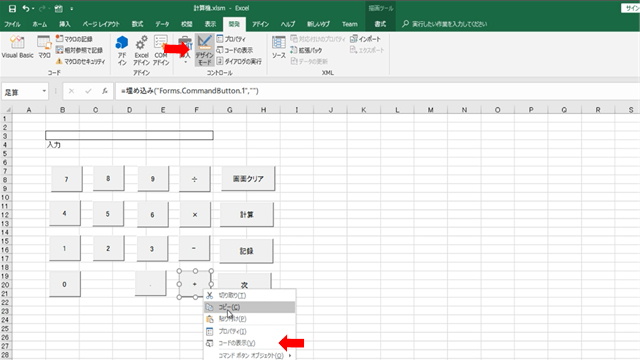The image size is (640, 360).
Task: Start マクロの記録 (Record Macro)
Action: point(74,39)
